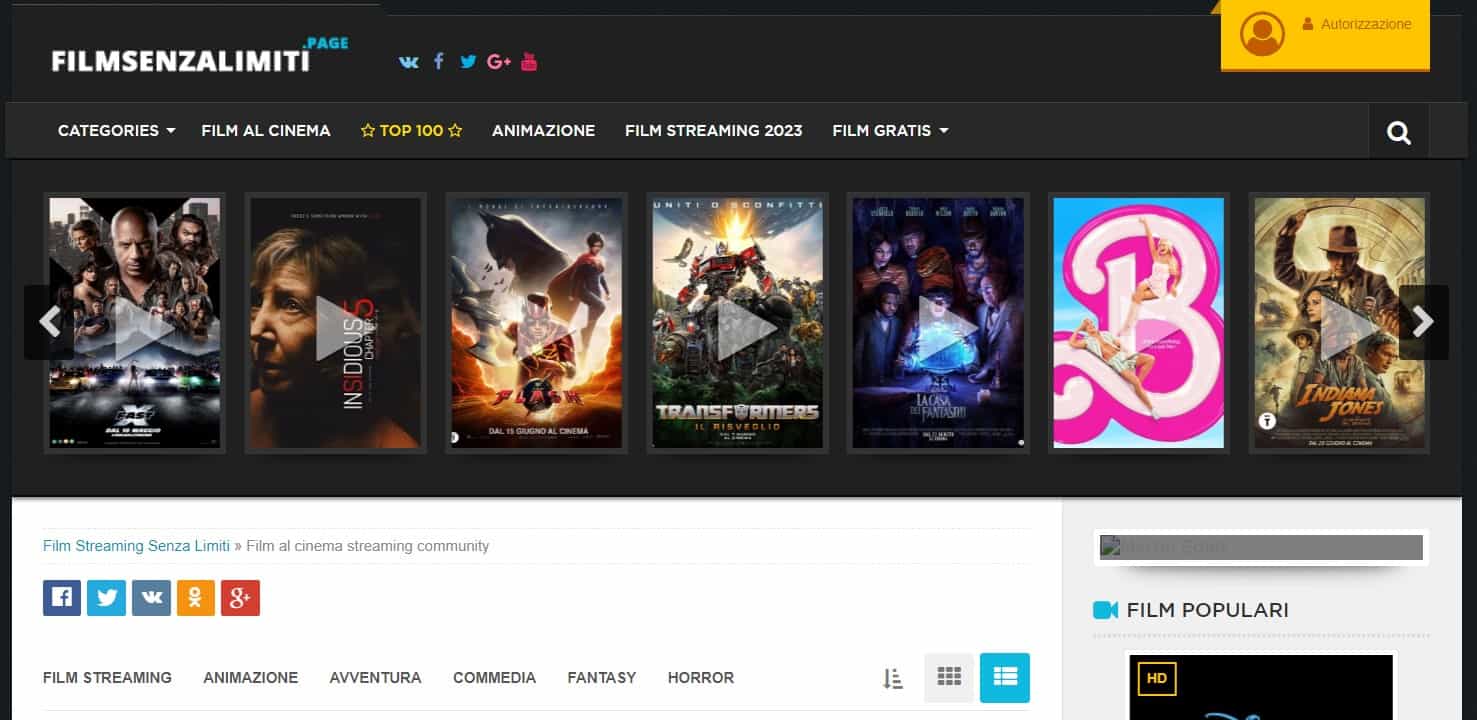Click the Film Populari heading
The width and height of the screenshot is (1477, 720).
1207,610
